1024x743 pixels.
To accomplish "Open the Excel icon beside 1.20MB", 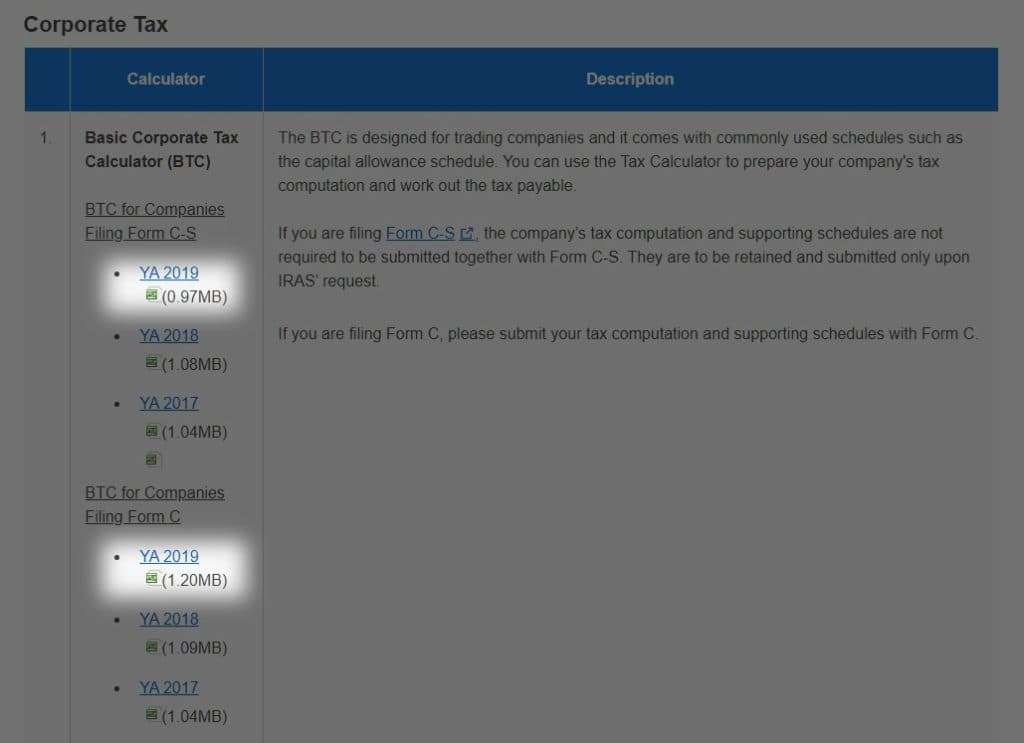I will tap(152, 576).
